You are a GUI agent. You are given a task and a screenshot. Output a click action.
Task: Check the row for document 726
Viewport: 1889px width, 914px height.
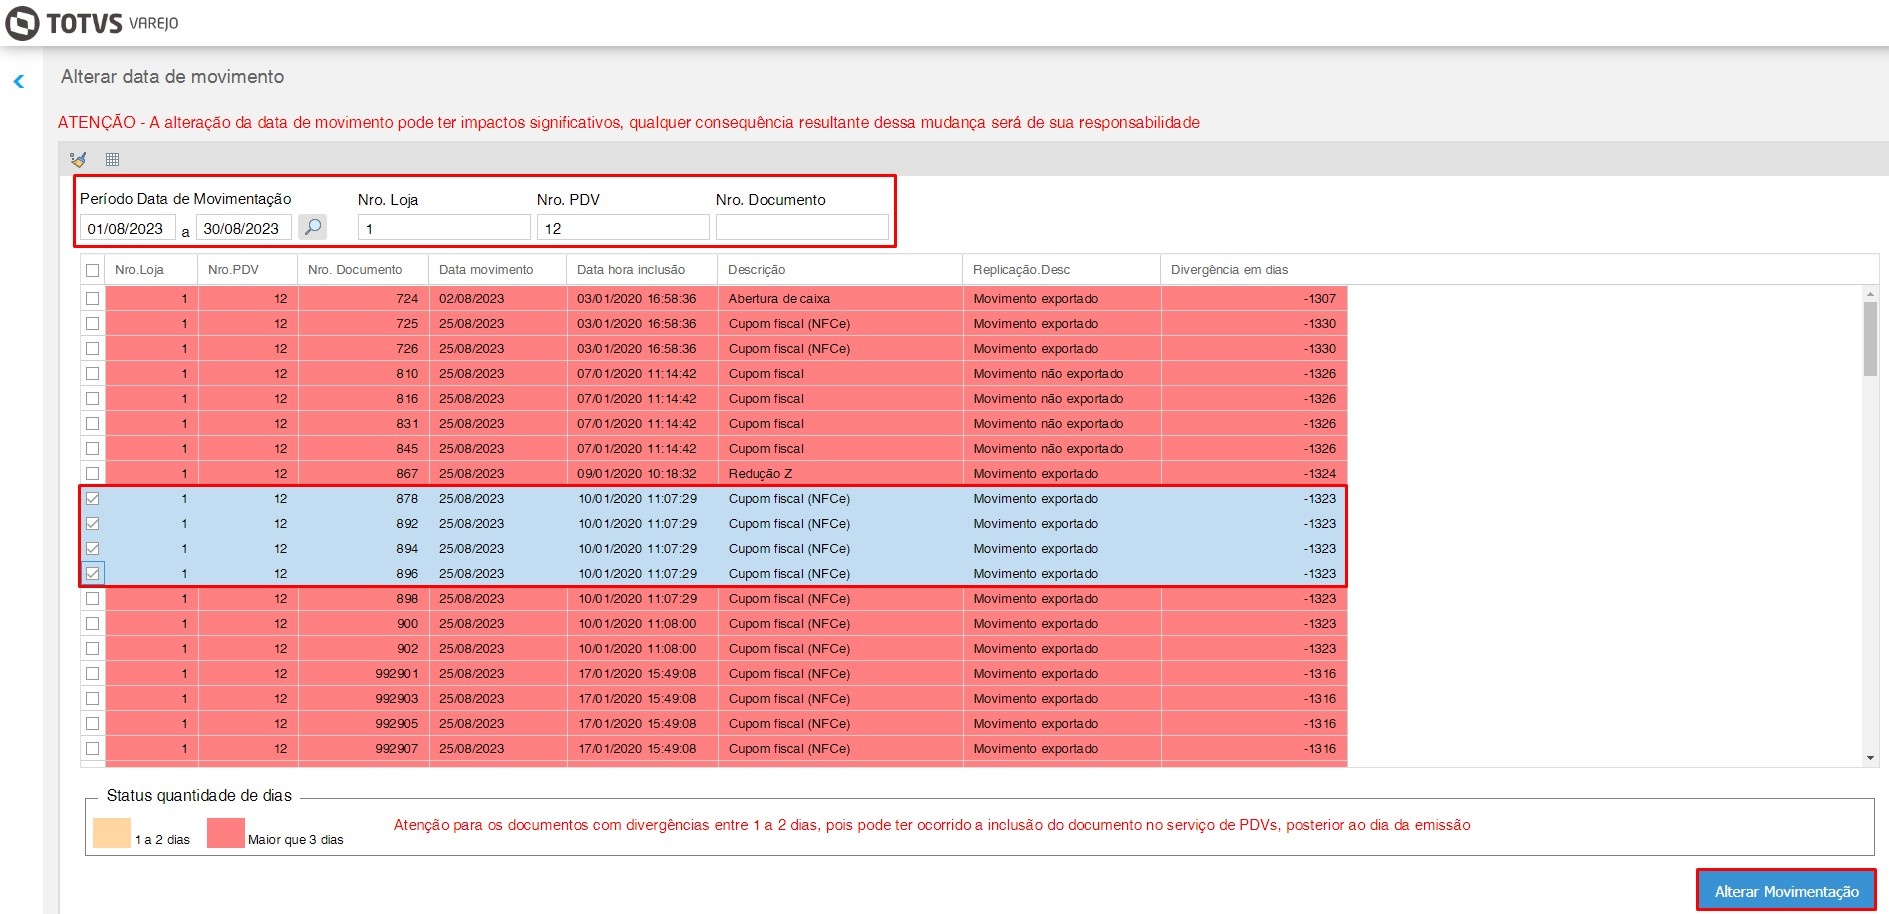pos(93,348)
